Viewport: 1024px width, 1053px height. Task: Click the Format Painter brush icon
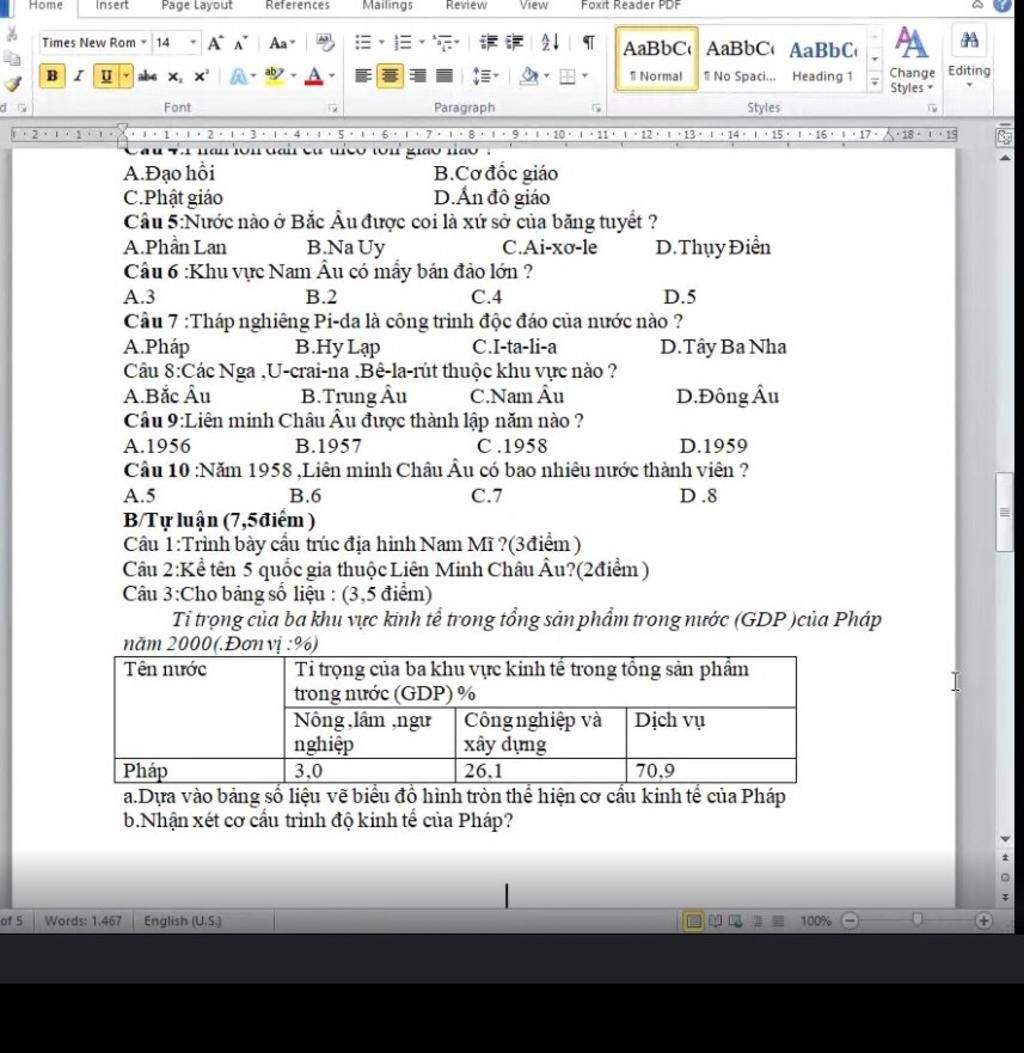(13, 83)
